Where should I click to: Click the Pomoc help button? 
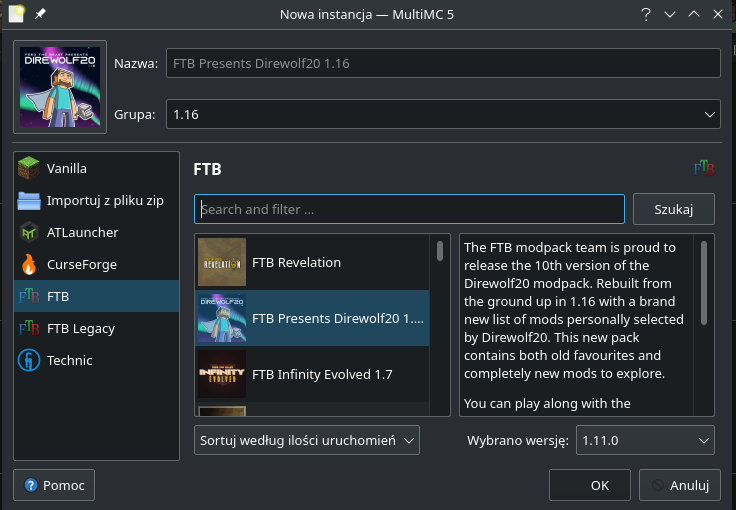click(x=54, y=485)
